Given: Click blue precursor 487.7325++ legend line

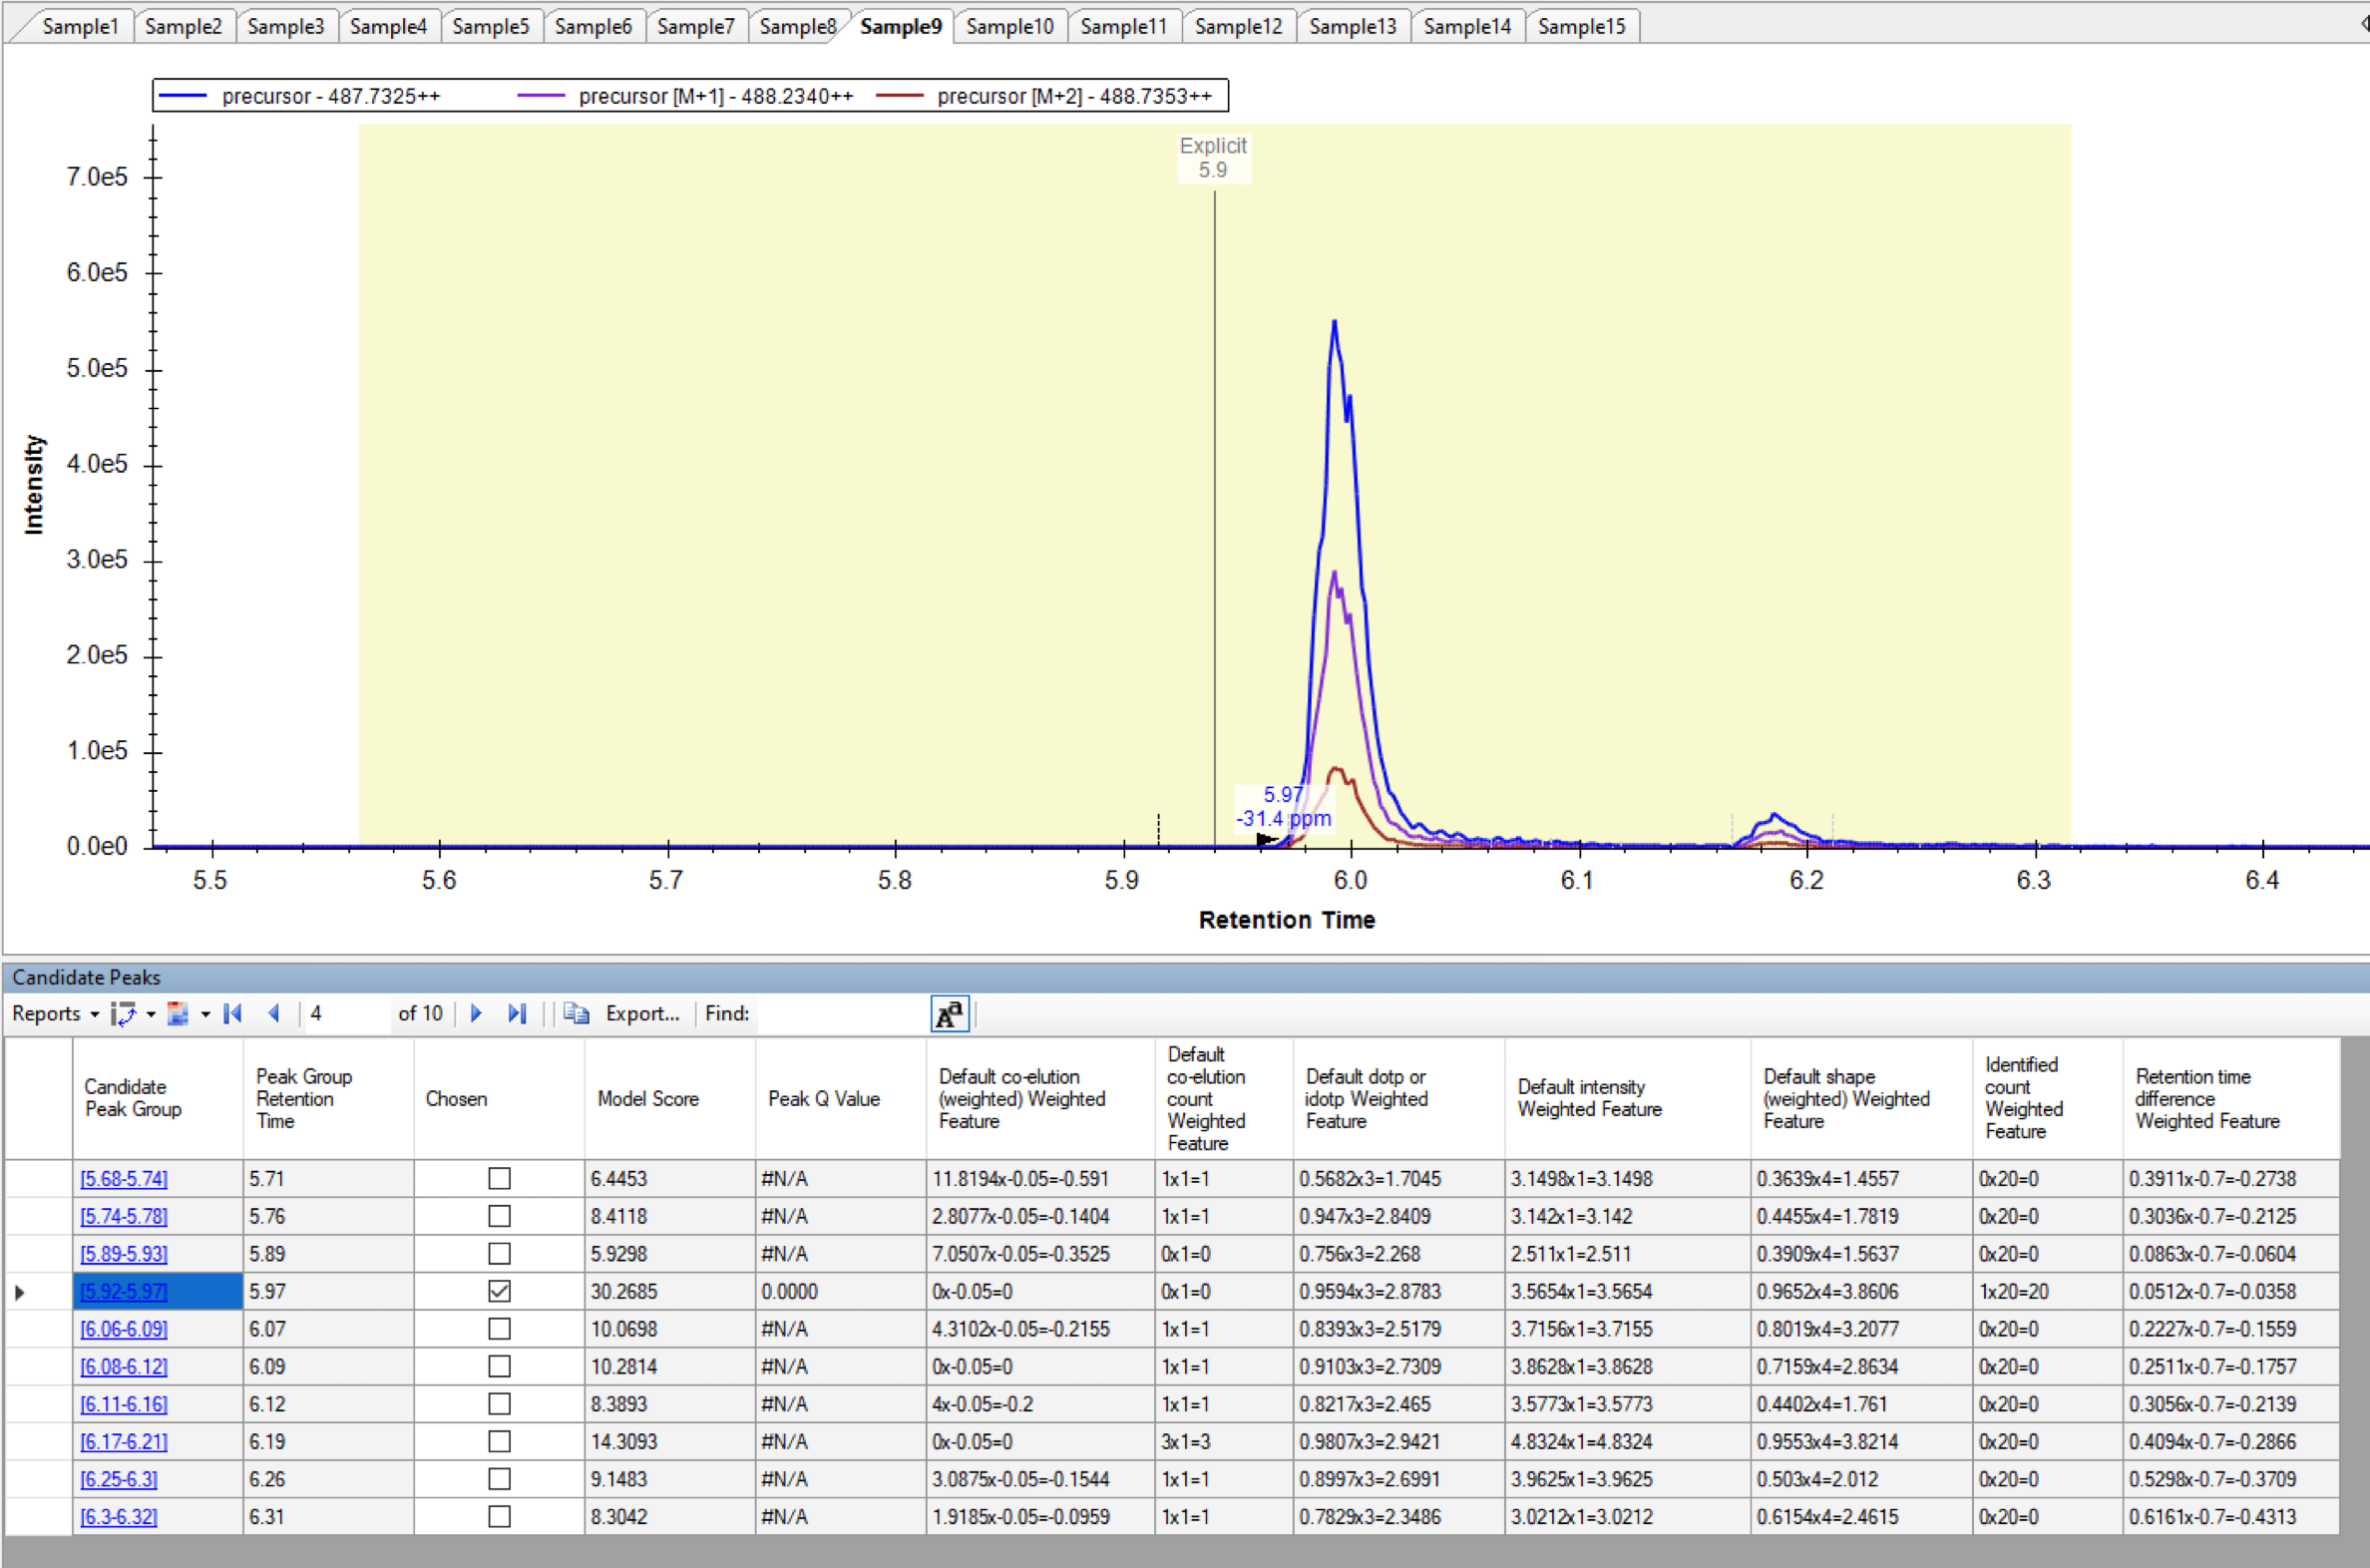Looking at the screenshot, I should click(x=183, y=96).
